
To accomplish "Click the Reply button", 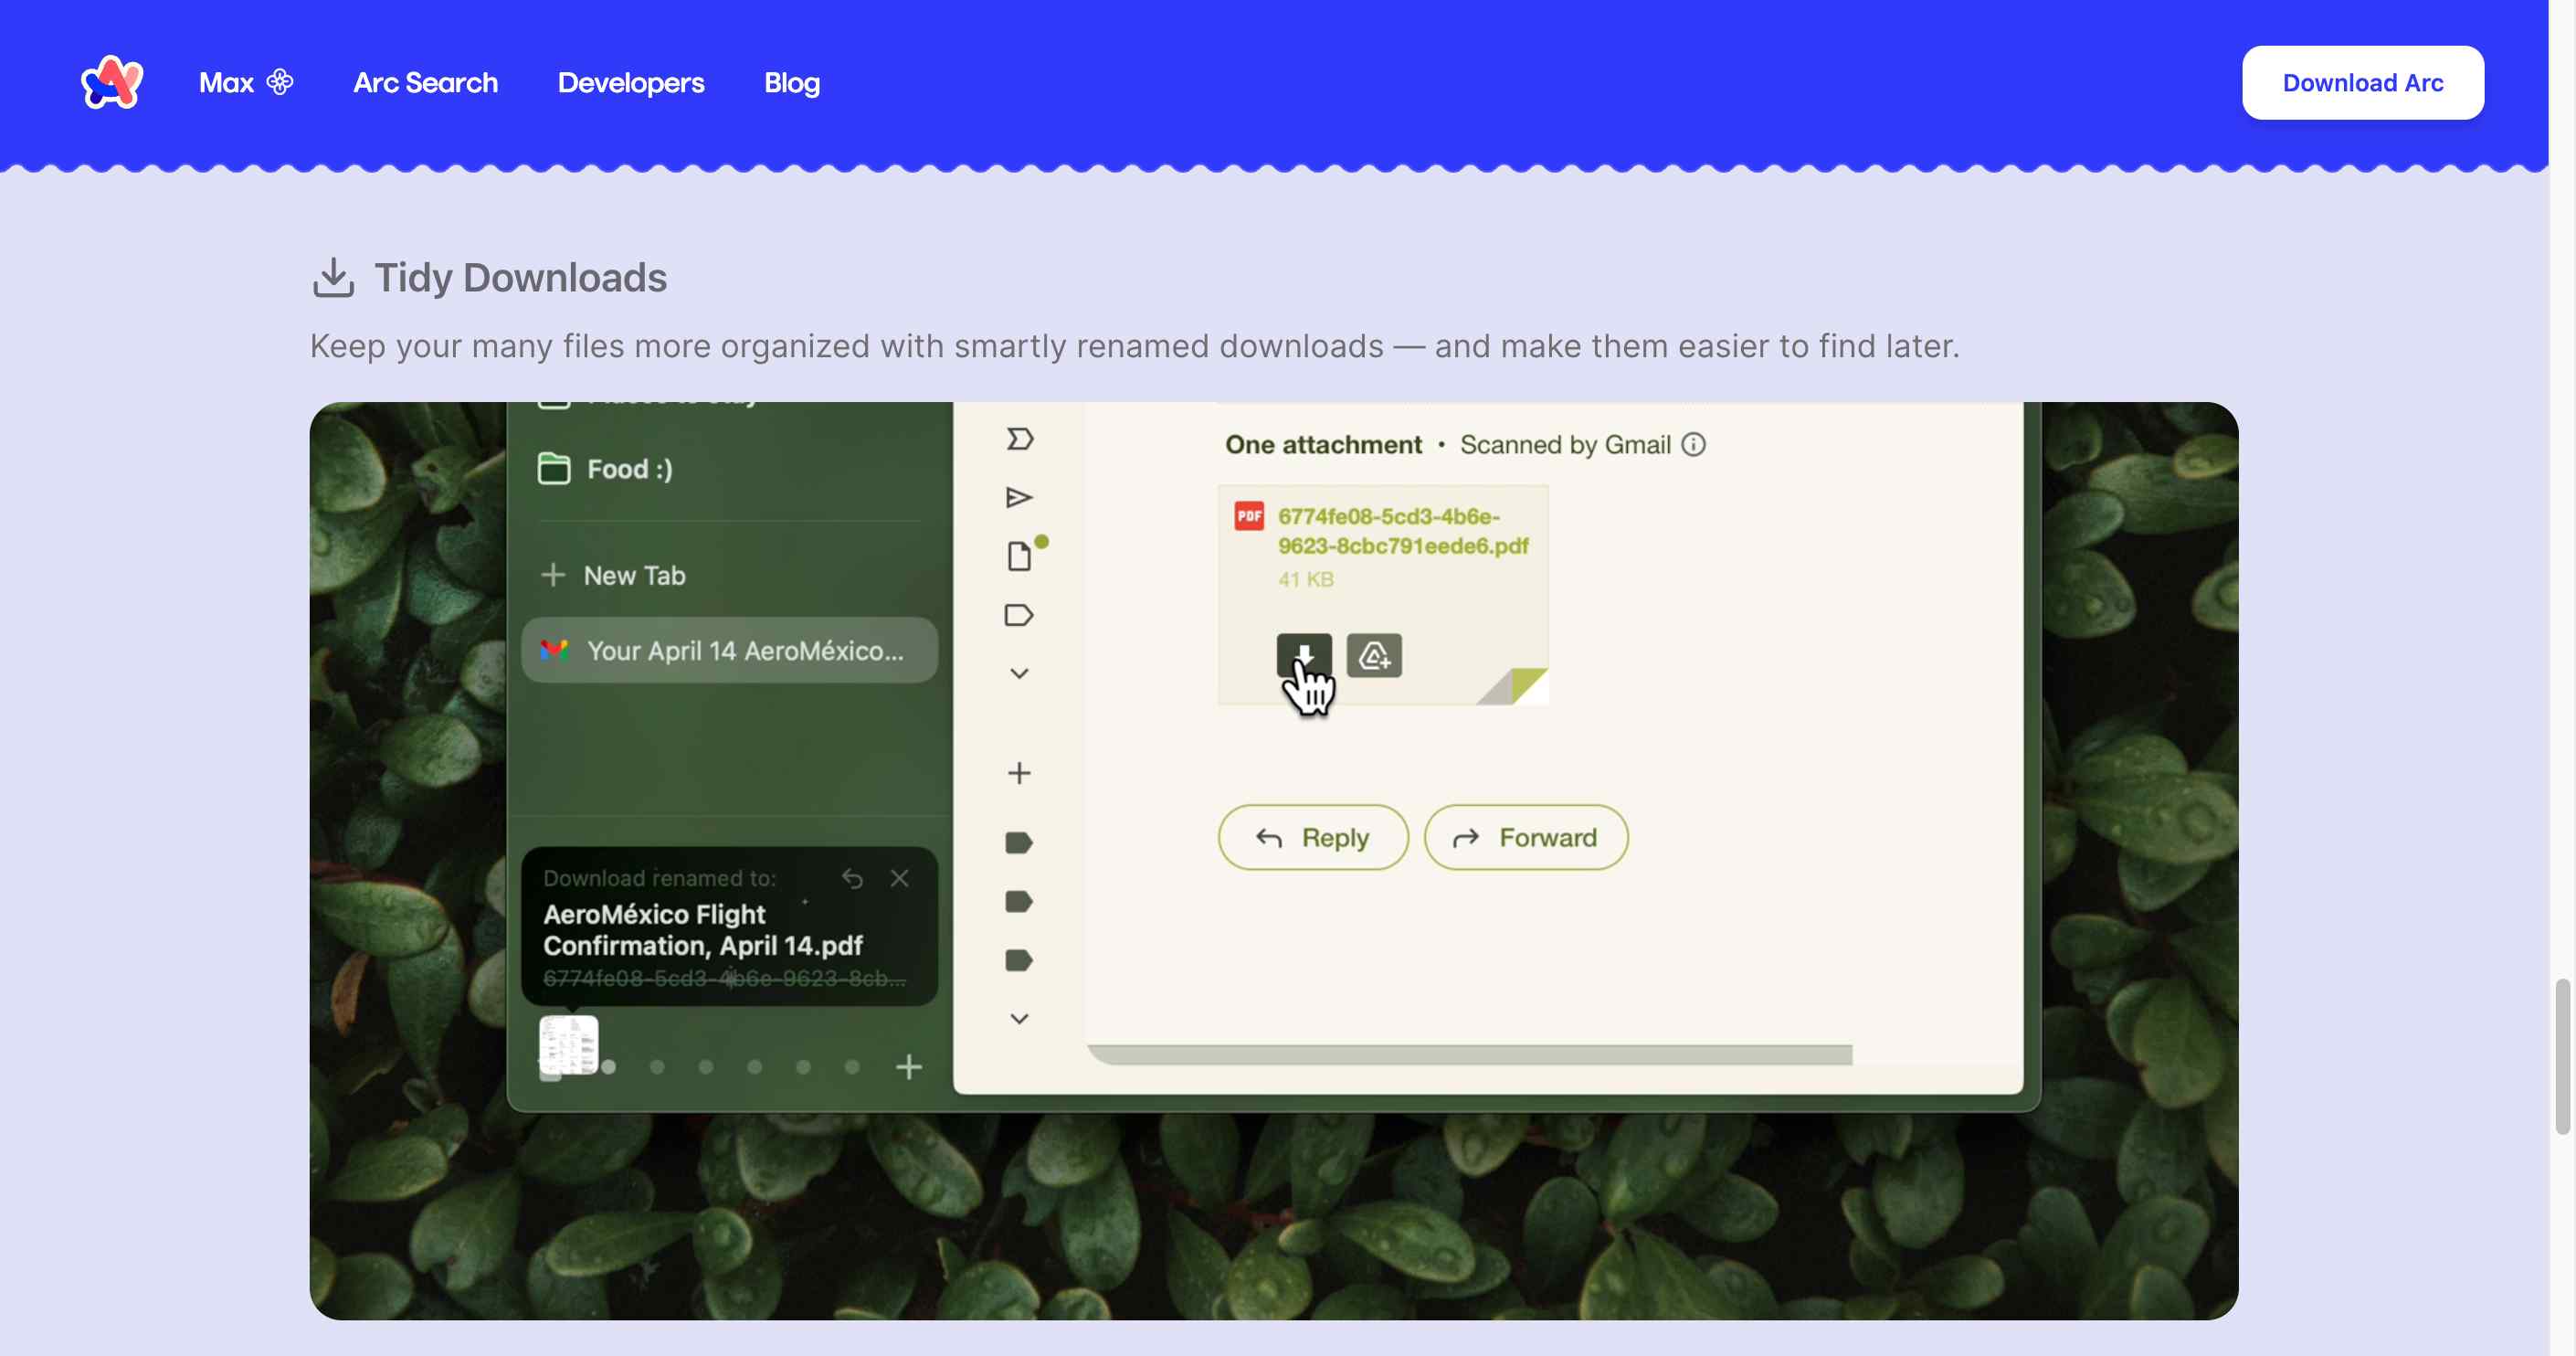I will pyautogui.click(x=1313, y=837).
